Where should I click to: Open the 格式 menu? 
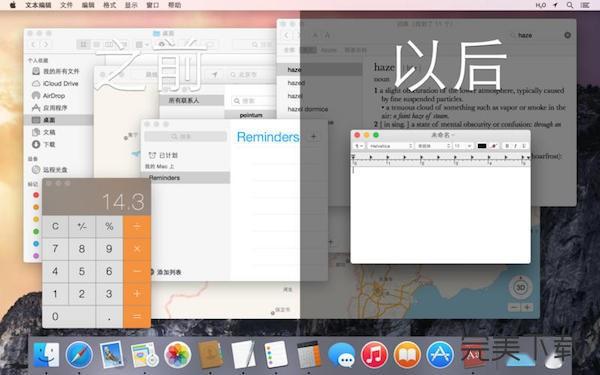(x=109, y=5)
